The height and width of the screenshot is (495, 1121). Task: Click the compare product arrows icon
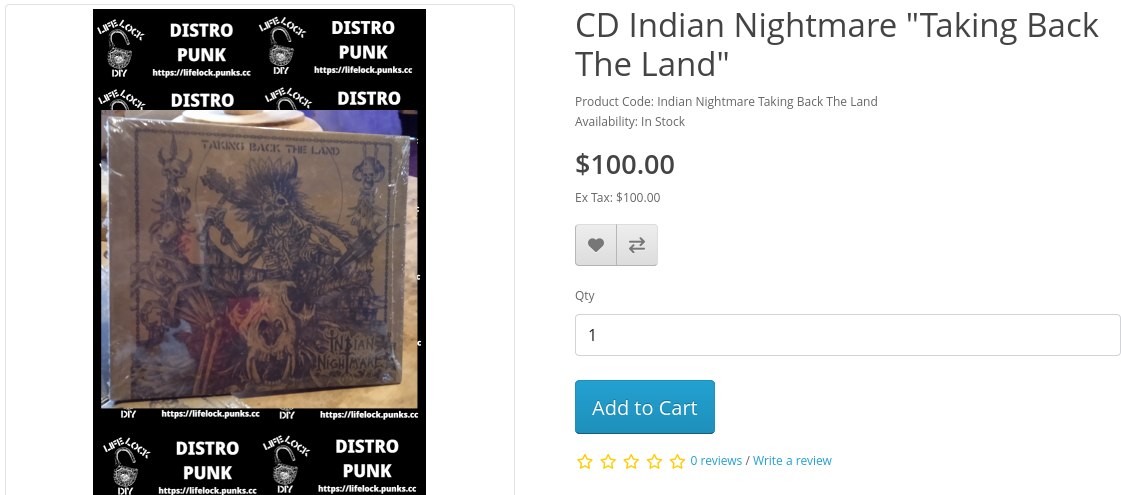pyautogui.click(x=636, y=245)
